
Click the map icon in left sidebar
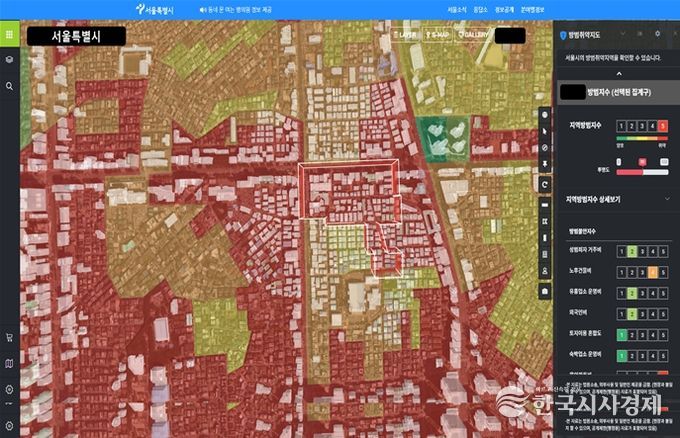click(9, 364)
